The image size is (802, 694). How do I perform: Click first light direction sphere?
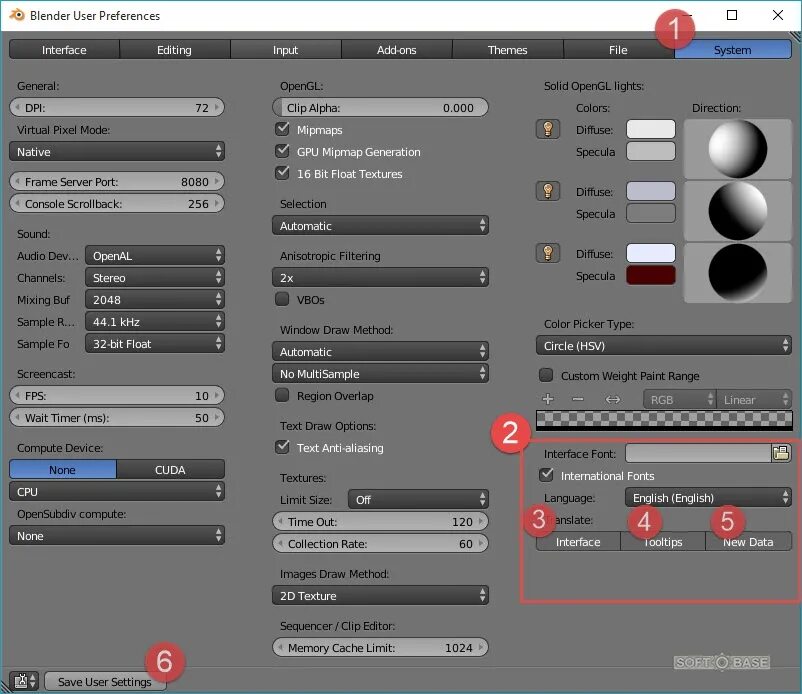pos(738,149)
